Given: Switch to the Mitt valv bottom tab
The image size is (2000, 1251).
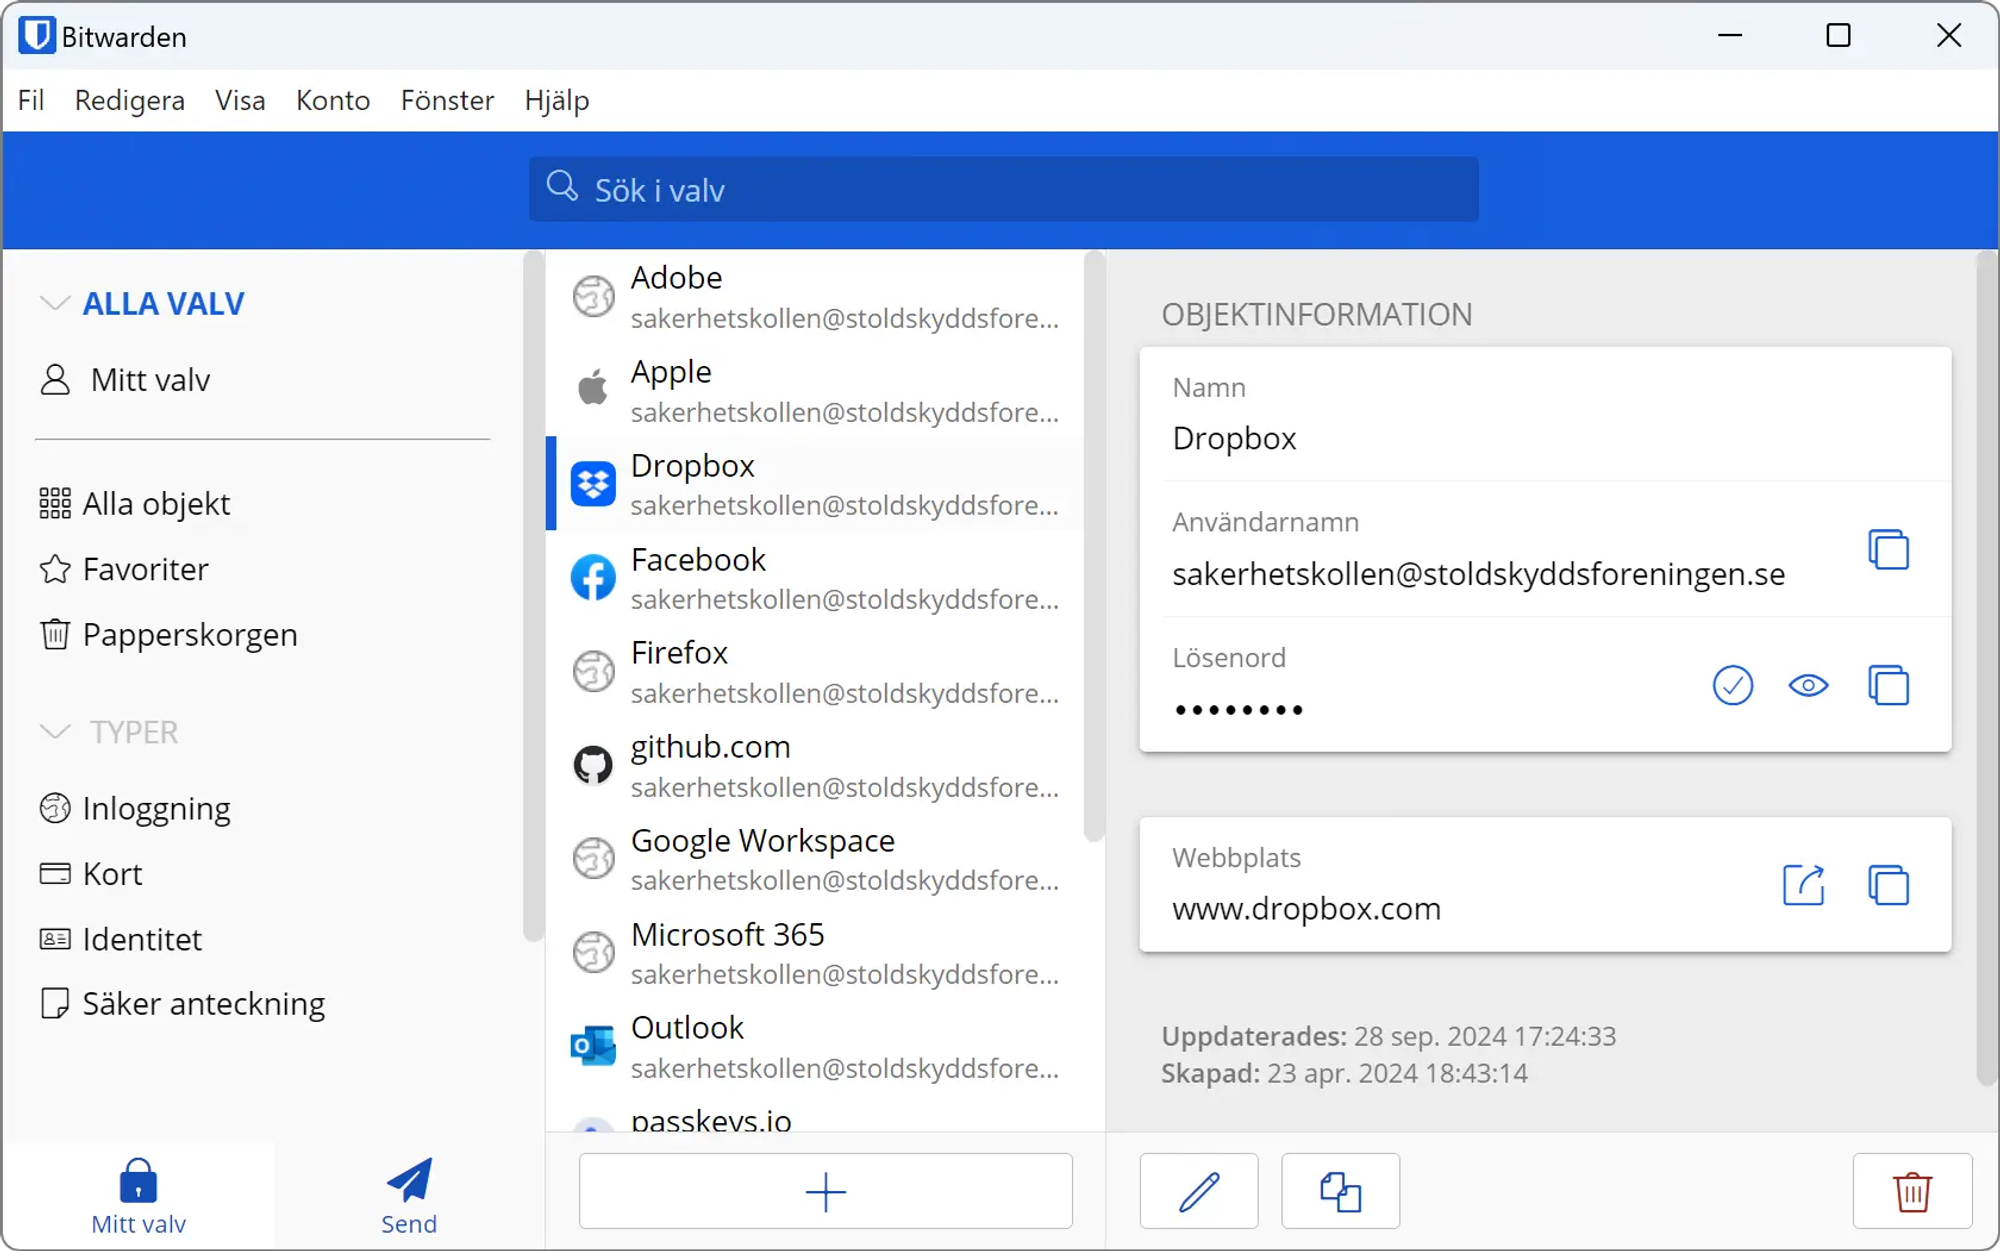Looking at the screenshot, I should tap(138, 1197).
